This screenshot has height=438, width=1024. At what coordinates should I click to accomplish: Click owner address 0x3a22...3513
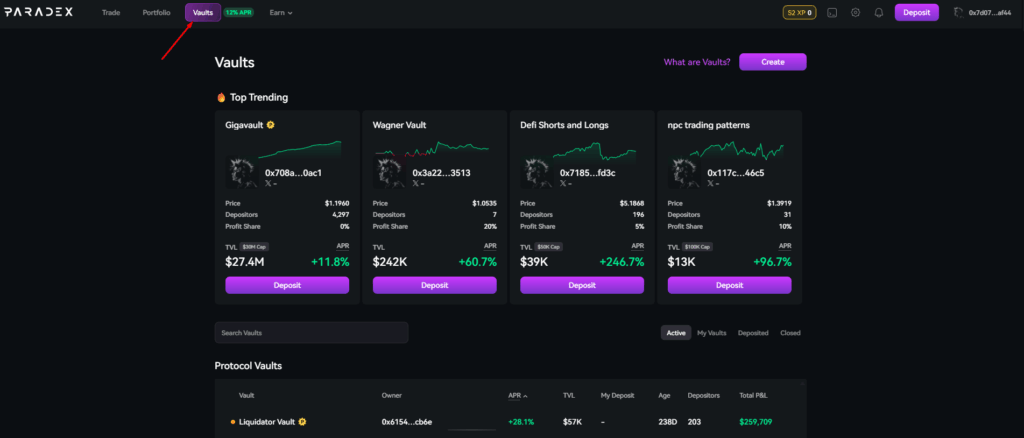click(x=441, y=173)
